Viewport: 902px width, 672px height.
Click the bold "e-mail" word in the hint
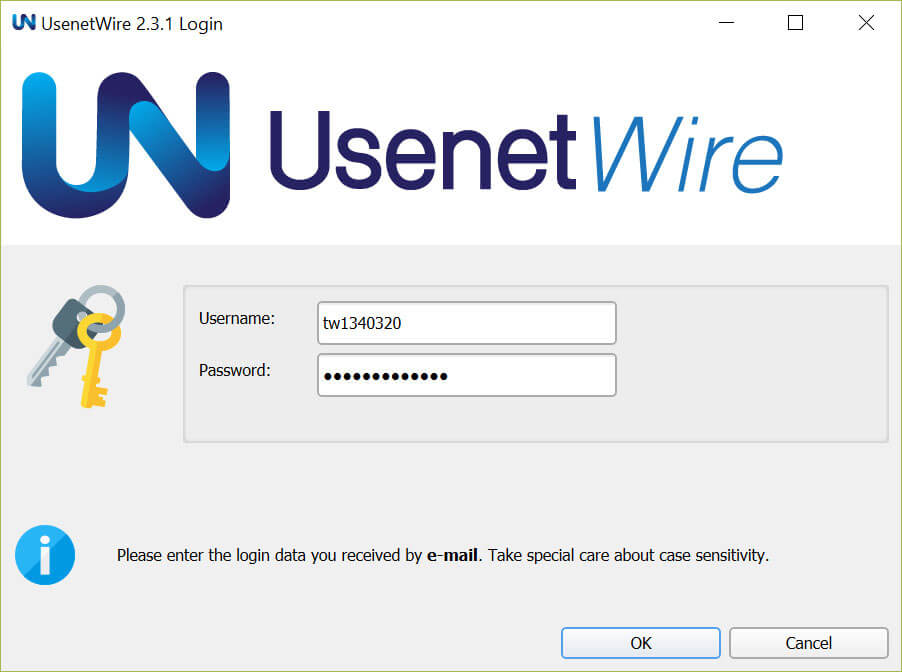451,554
